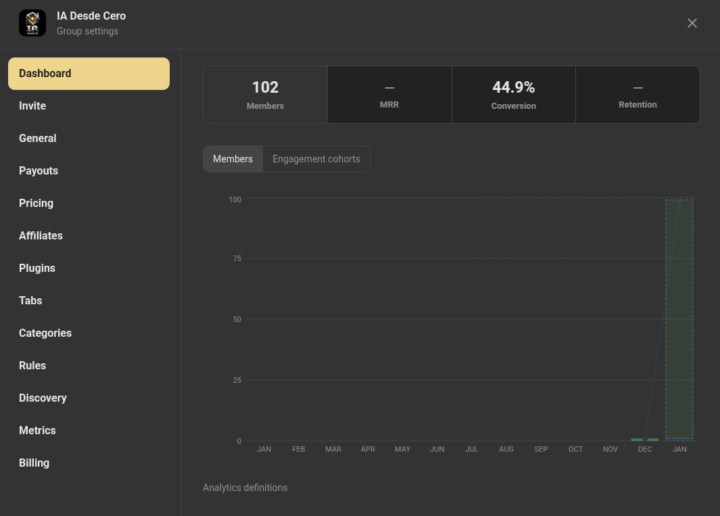Select the Members chart tab

pyautogui.click(x=233, y=159)
